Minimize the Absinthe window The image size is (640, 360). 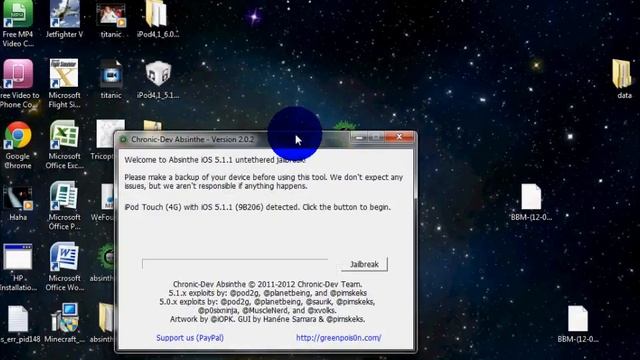(x=359, y=138)
